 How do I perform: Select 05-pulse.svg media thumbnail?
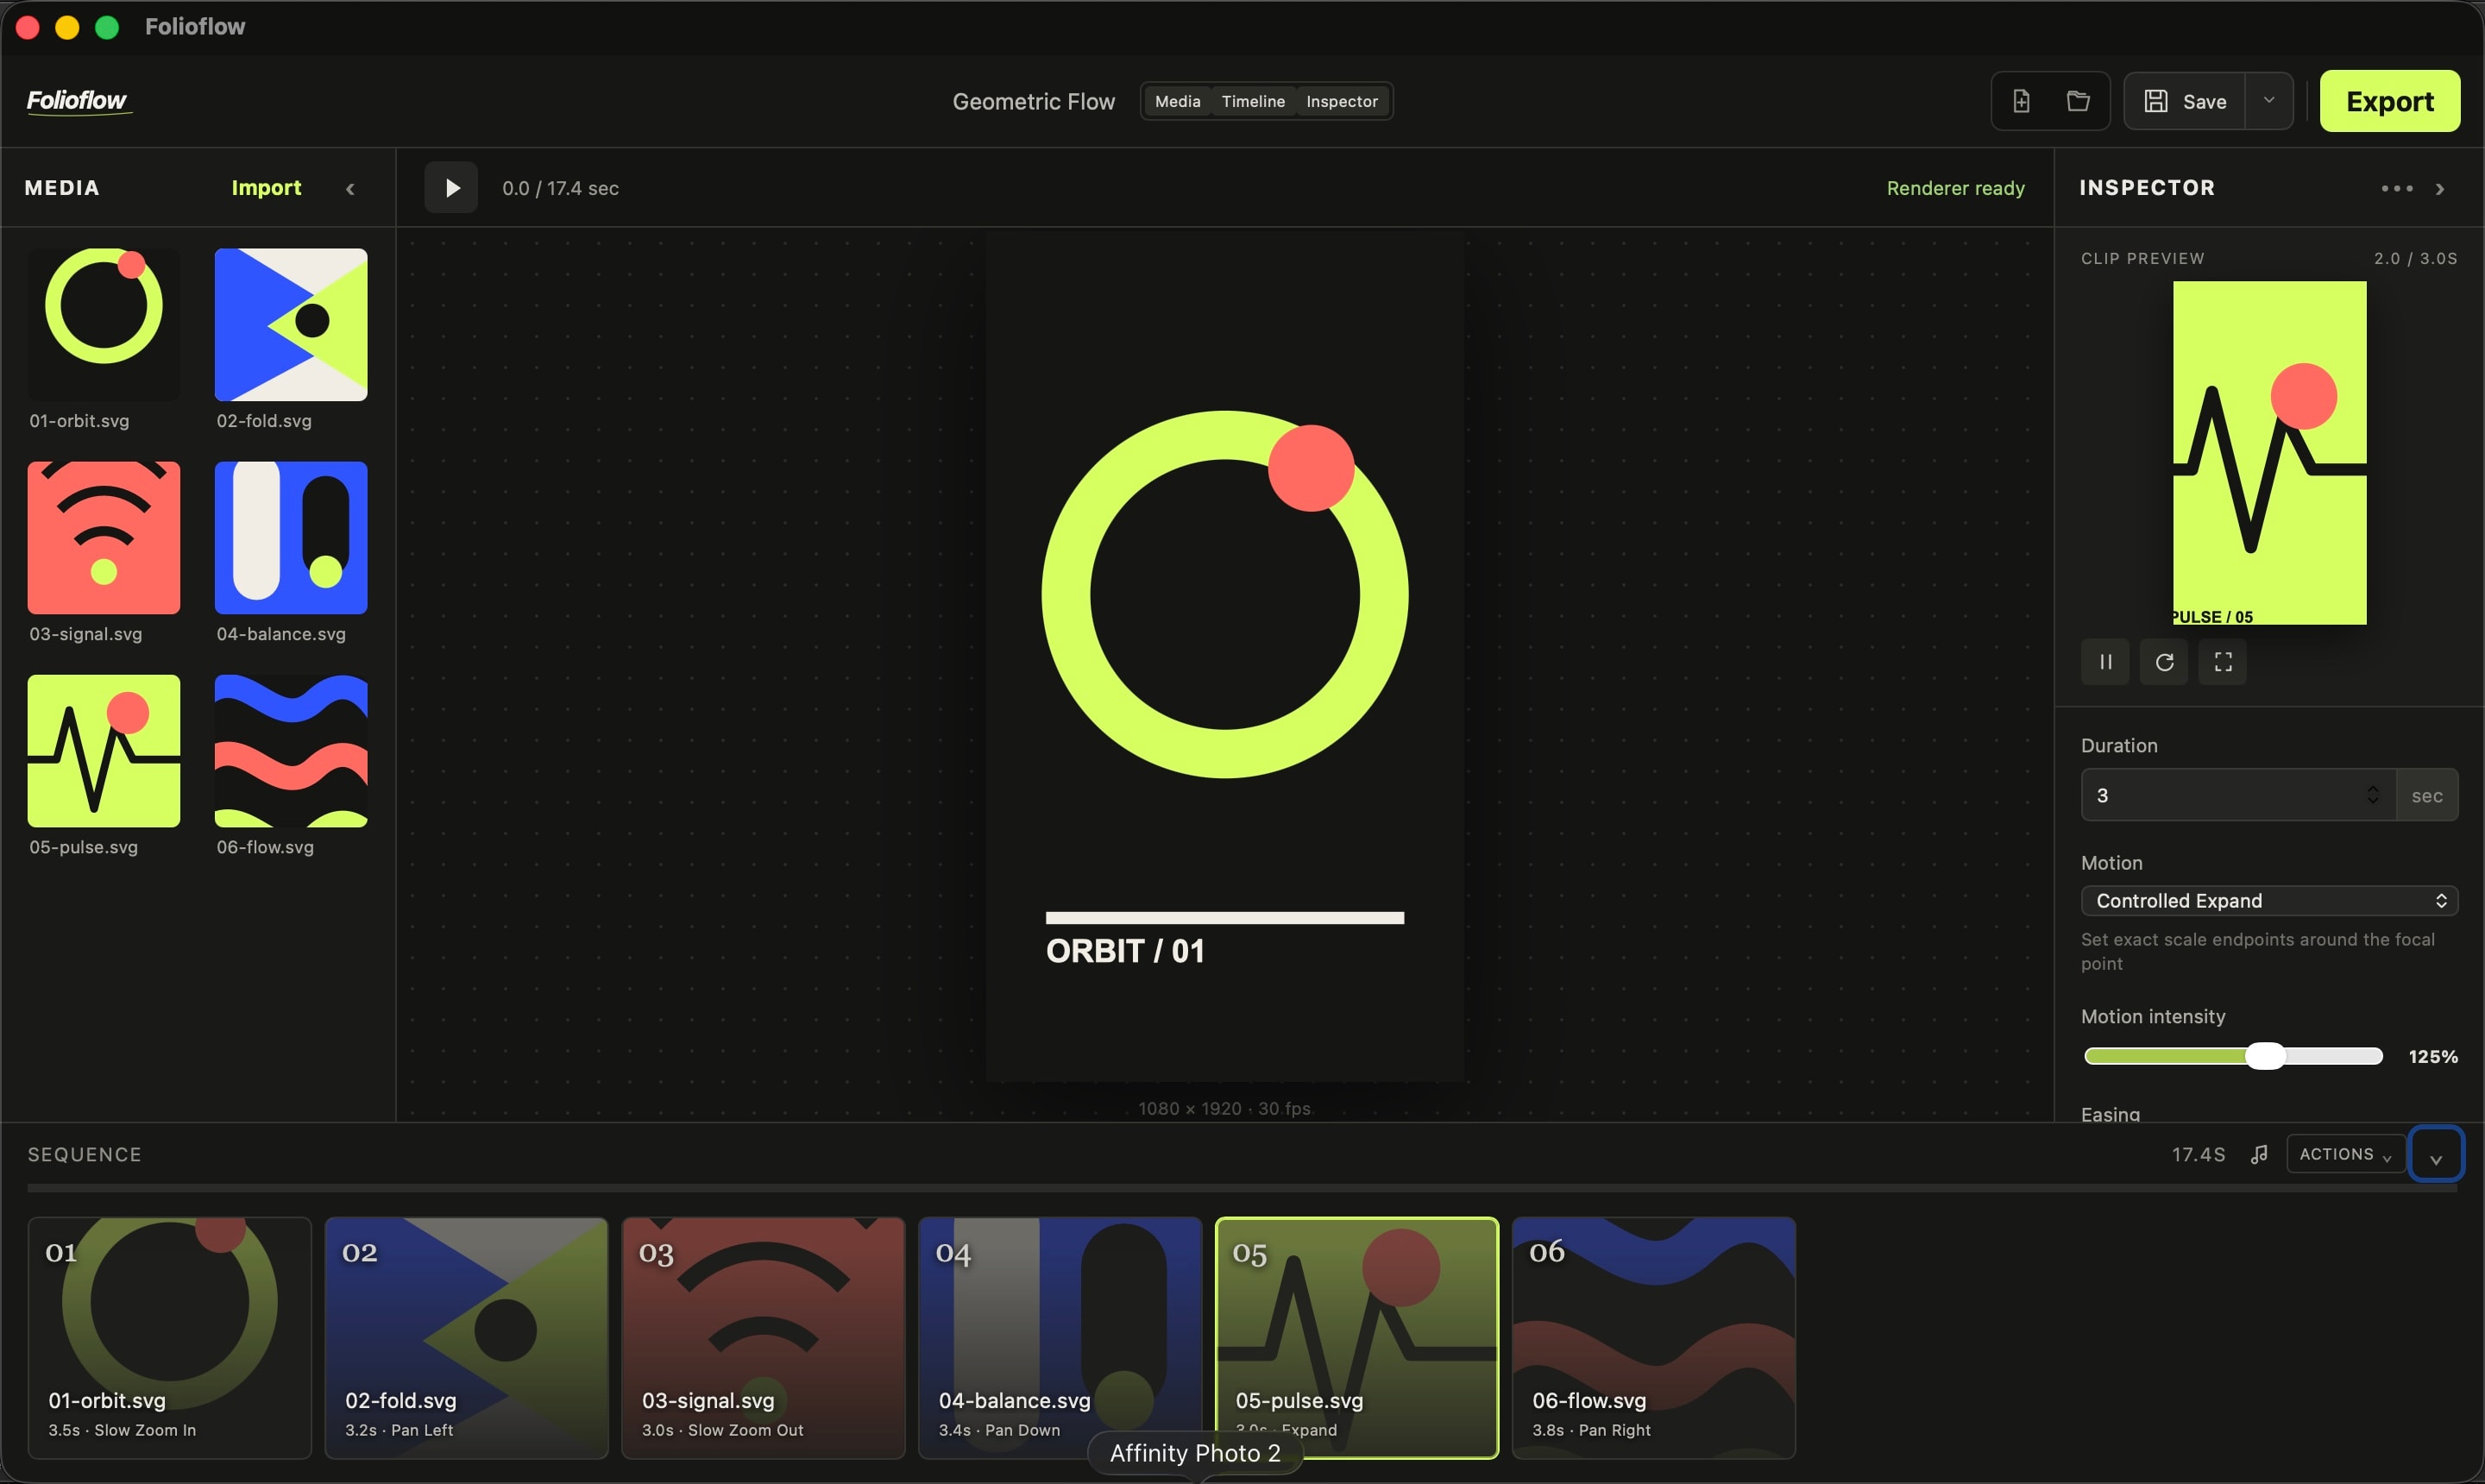coord(104,751)
